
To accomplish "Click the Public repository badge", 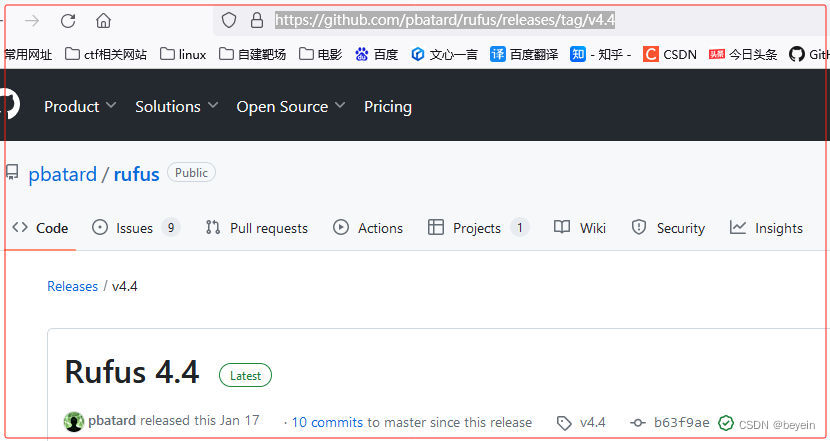I will 191,173.
